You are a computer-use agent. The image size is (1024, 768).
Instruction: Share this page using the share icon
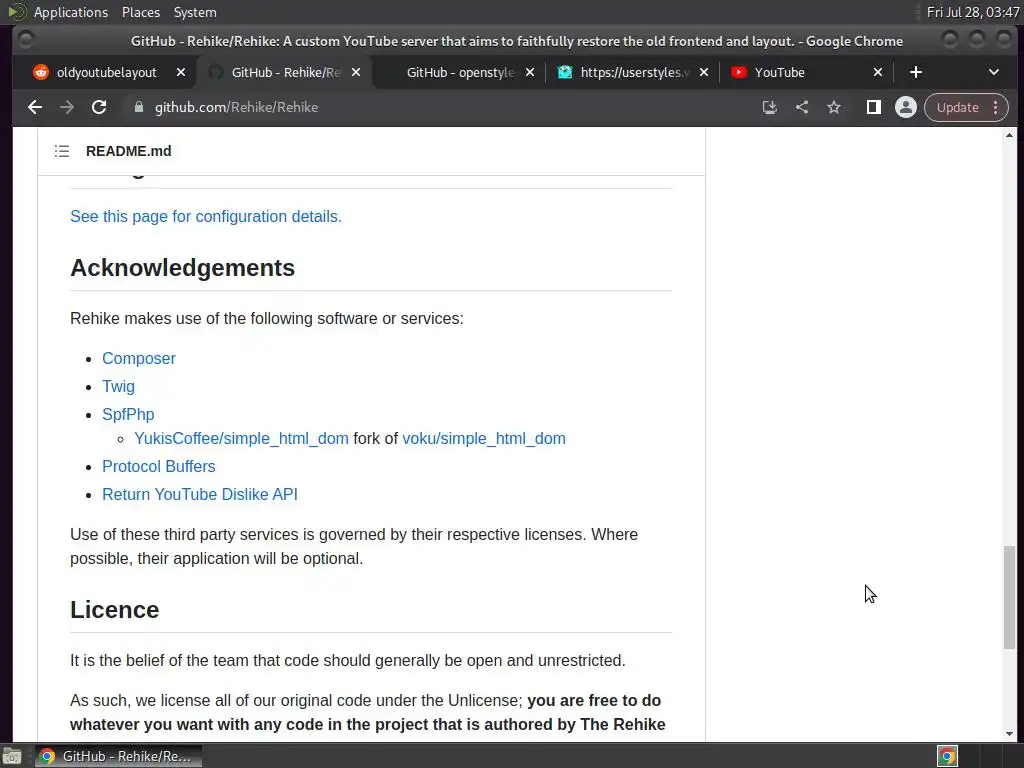pos(802,107)
